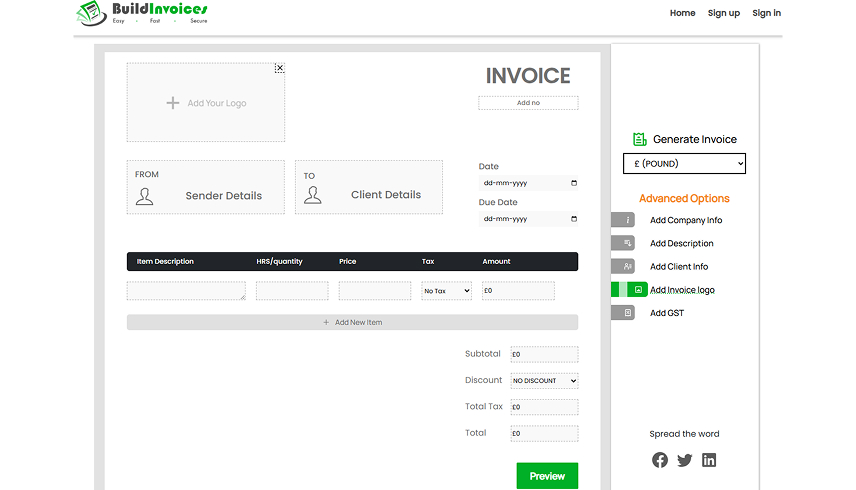Go to the Home menu item
Viewport: 856px width, 490px height.
coord(682,13)
